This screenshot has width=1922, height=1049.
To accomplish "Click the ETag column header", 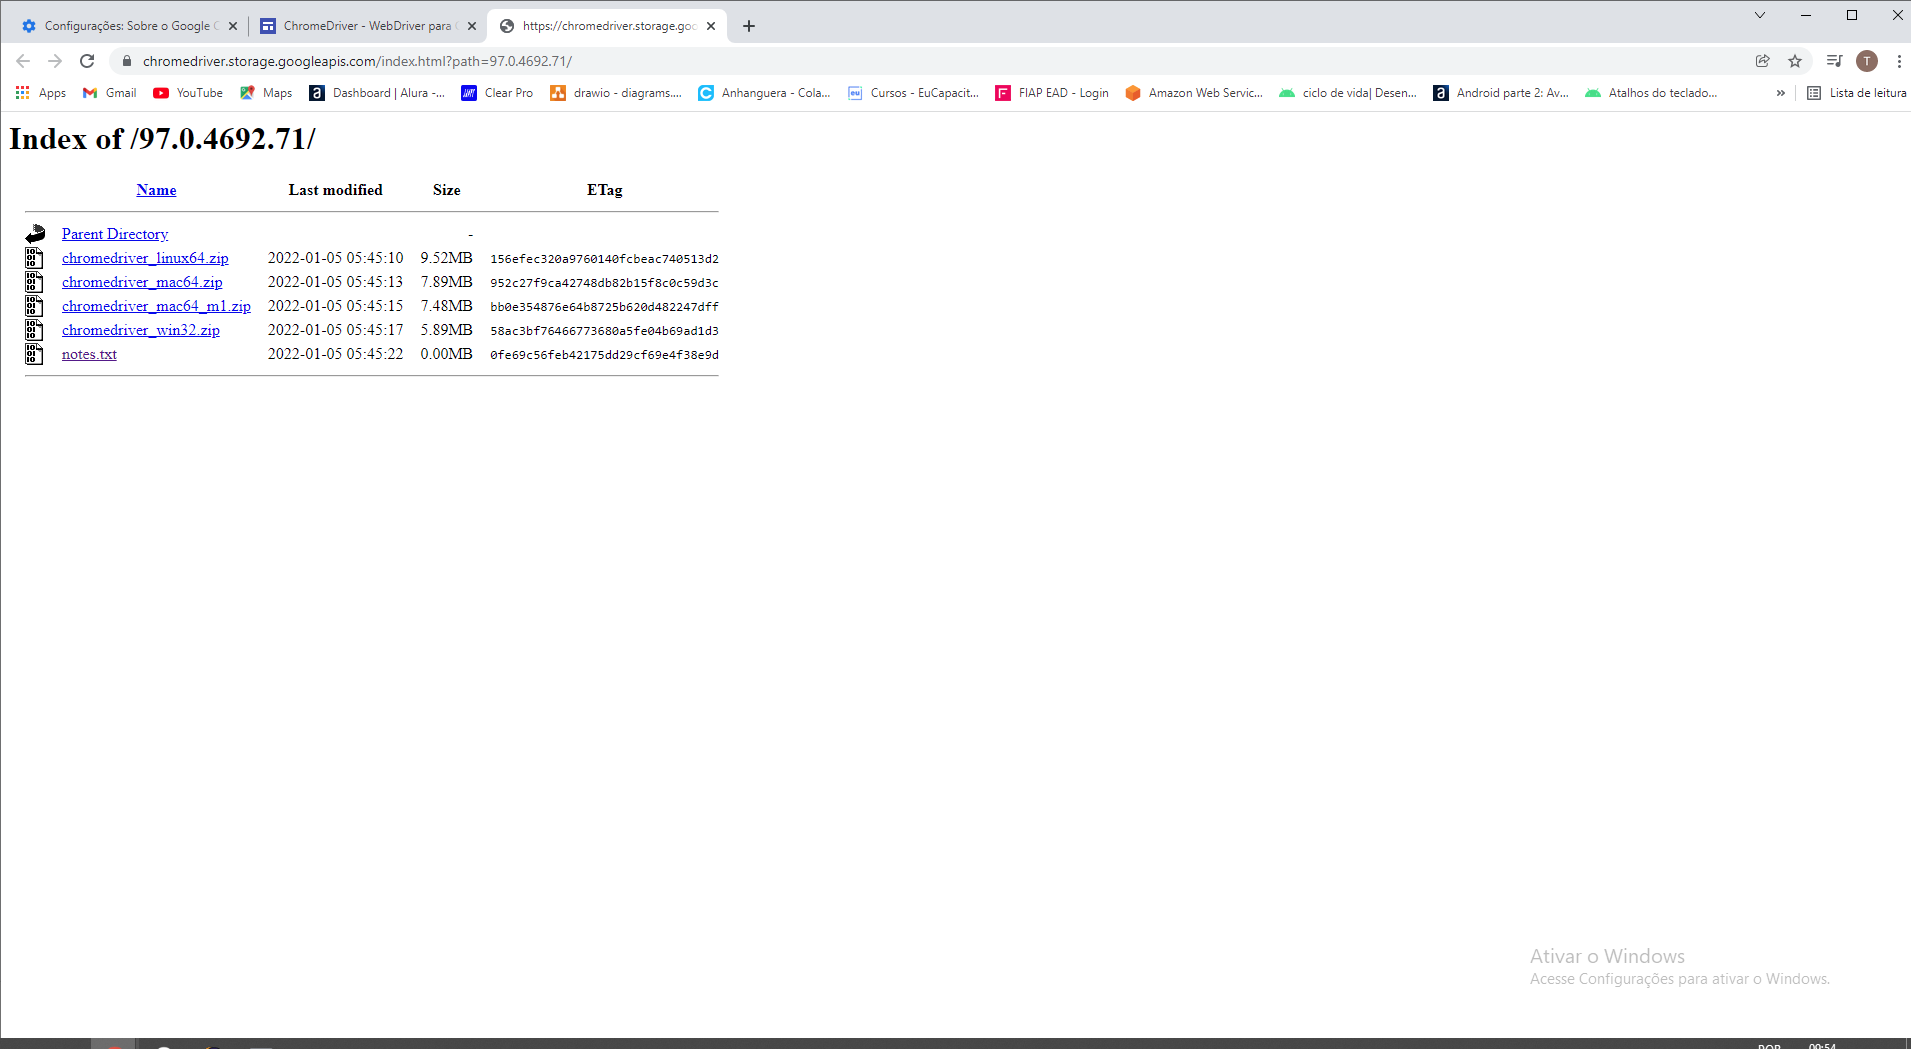I will 604,190.
